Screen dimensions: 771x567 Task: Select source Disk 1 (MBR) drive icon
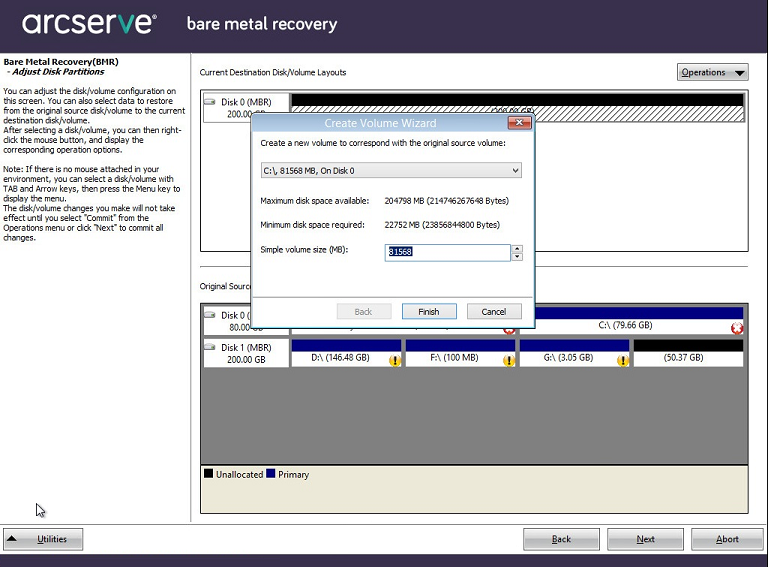click(x=210, y=347)
